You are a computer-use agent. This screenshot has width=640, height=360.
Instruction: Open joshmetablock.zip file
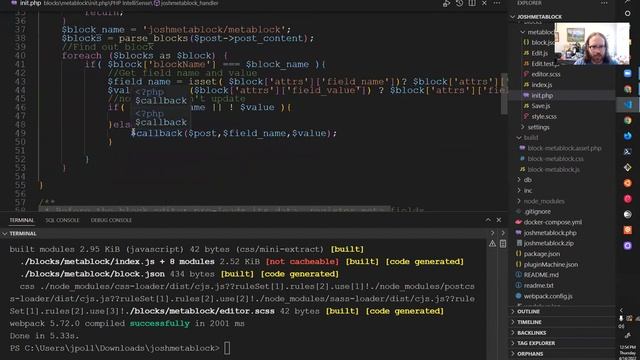coord(548,244)
